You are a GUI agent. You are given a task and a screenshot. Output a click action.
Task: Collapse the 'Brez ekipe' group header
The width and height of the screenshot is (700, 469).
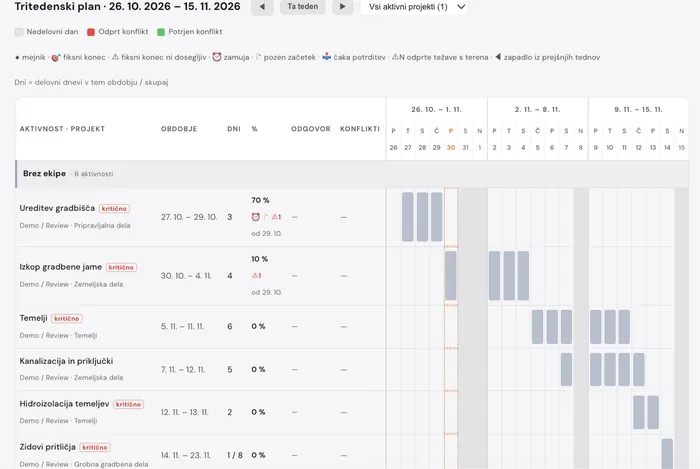pyautogui.click(x=352, y=174)
